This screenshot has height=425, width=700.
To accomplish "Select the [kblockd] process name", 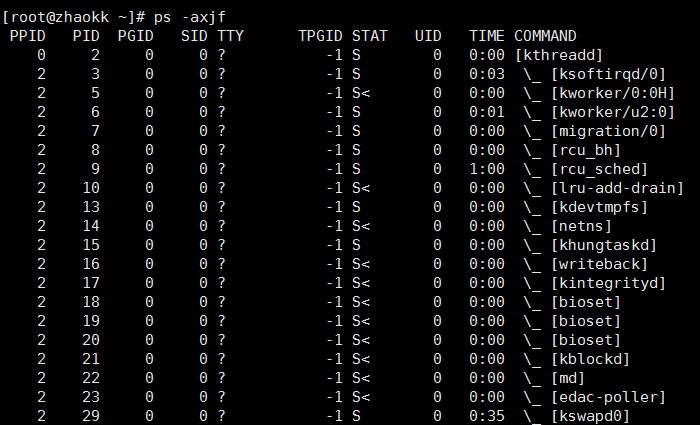I will [591, 359].
